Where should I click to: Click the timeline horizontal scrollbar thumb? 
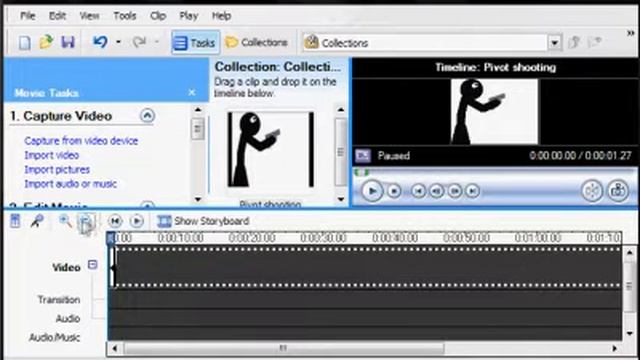click(x=284, y=349)
